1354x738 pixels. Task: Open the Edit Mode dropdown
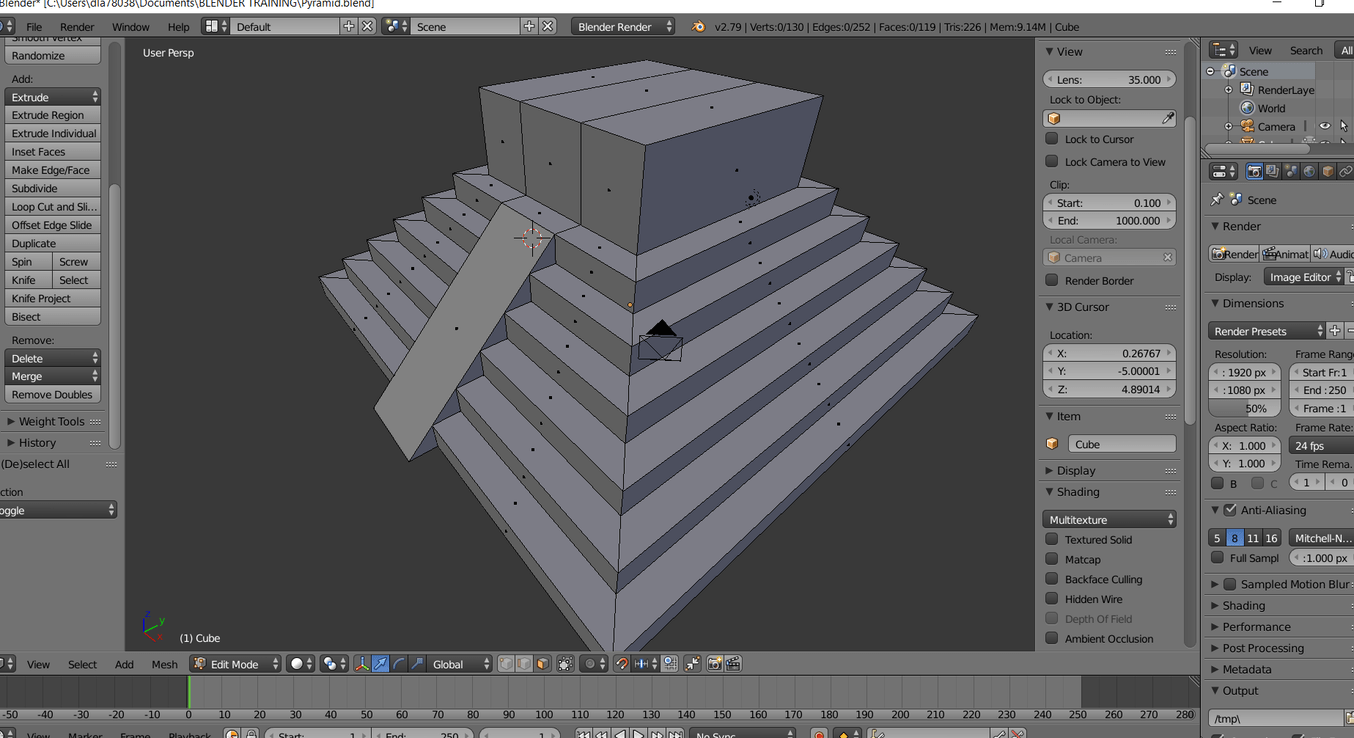click(x=236, y=664)
